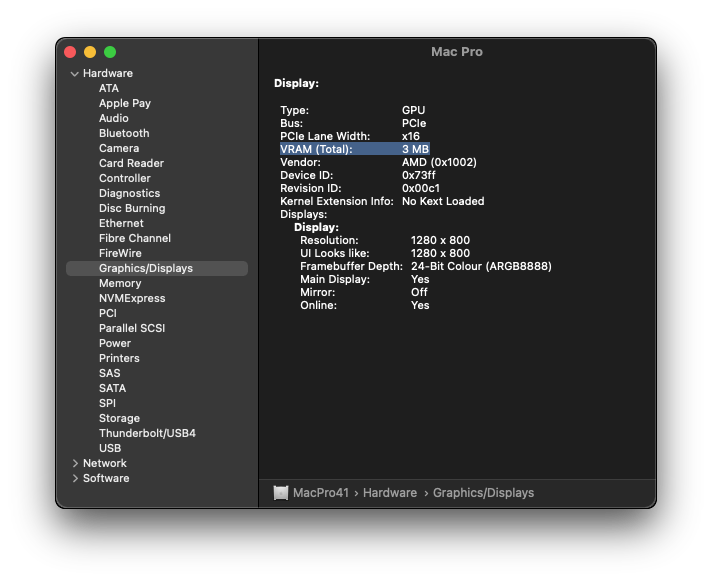The height and width of the screenshot is (582, 712).
Task: Click the UI Looks like 1280 x 800 value
Action: point(440,253)
